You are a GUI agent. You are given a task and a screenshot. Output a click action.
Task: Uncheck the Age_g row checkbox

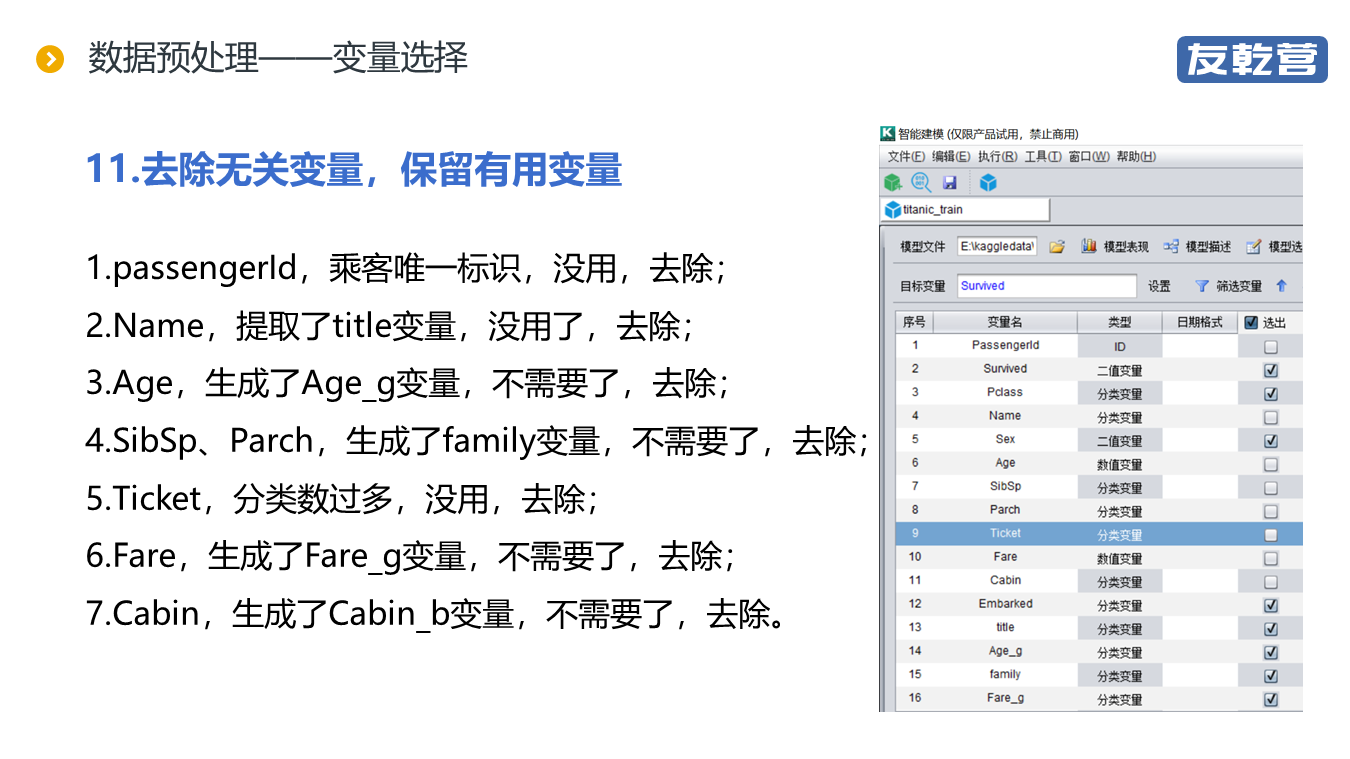[1271, 652]
